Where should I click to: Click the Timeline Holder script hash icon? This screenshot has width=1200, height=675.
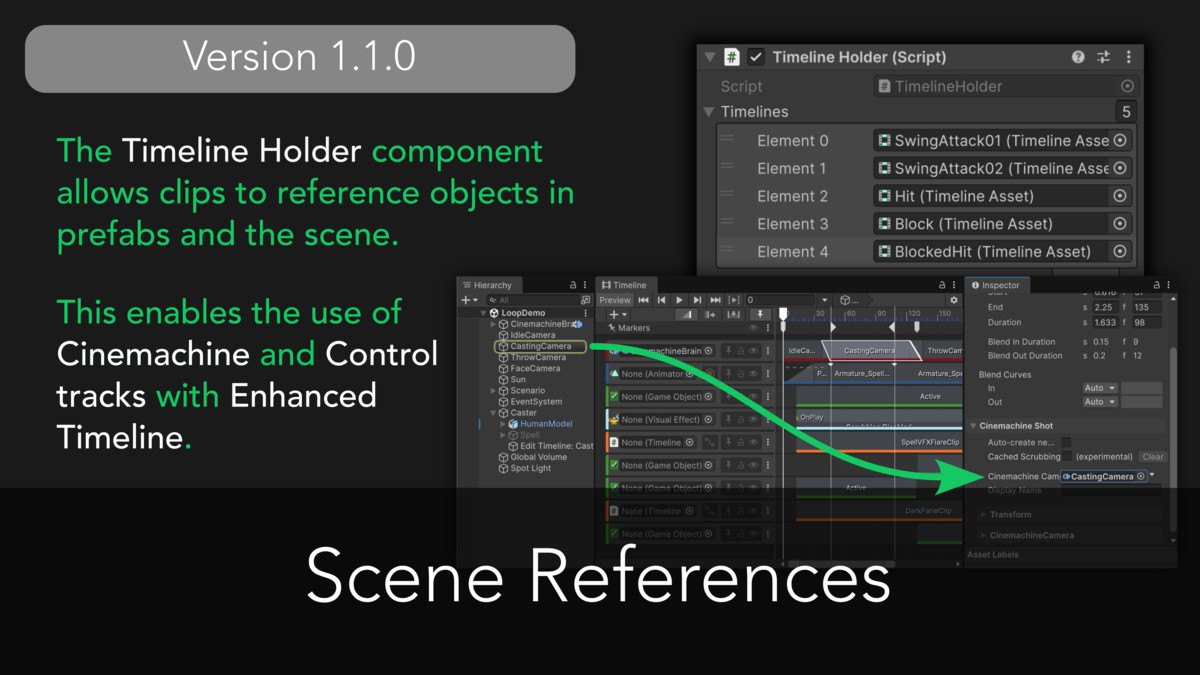point(732,57)
